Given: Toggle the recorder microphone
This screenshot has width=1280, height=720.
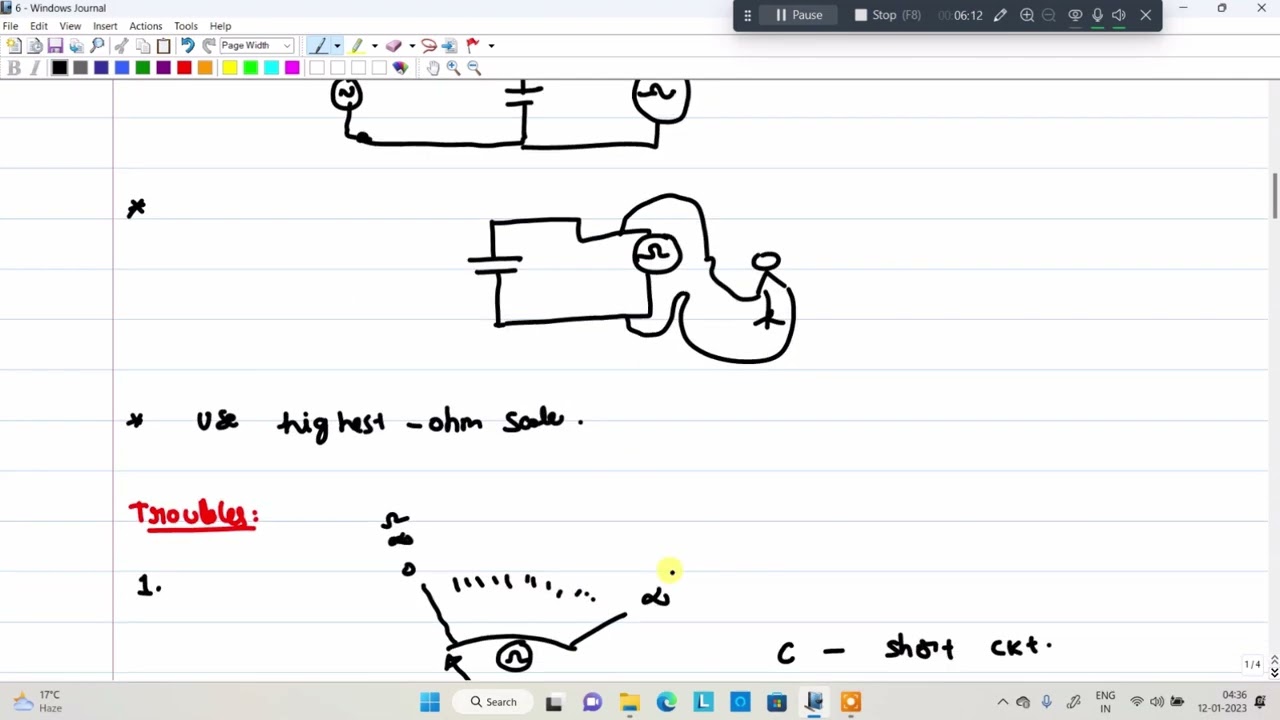Looking at the screenshot, I should pyautogui.click(x=1097, y=15).
